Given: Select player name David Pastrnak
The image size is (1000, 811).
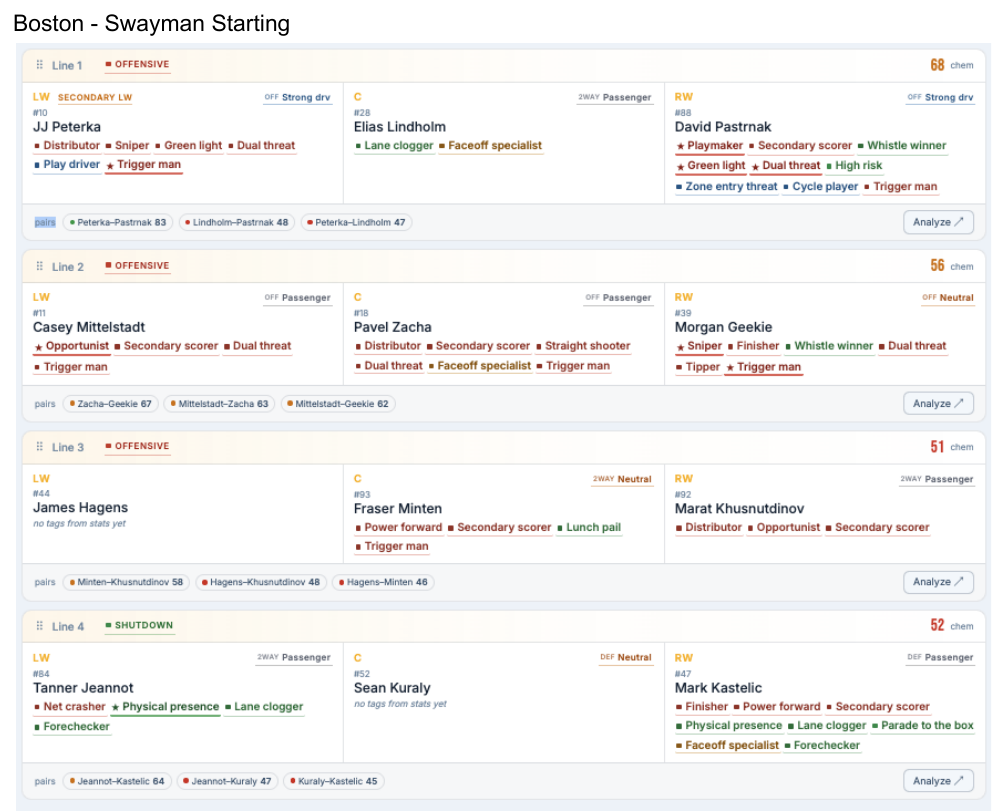Looking at the screenshot, I should tap(723, 127).
